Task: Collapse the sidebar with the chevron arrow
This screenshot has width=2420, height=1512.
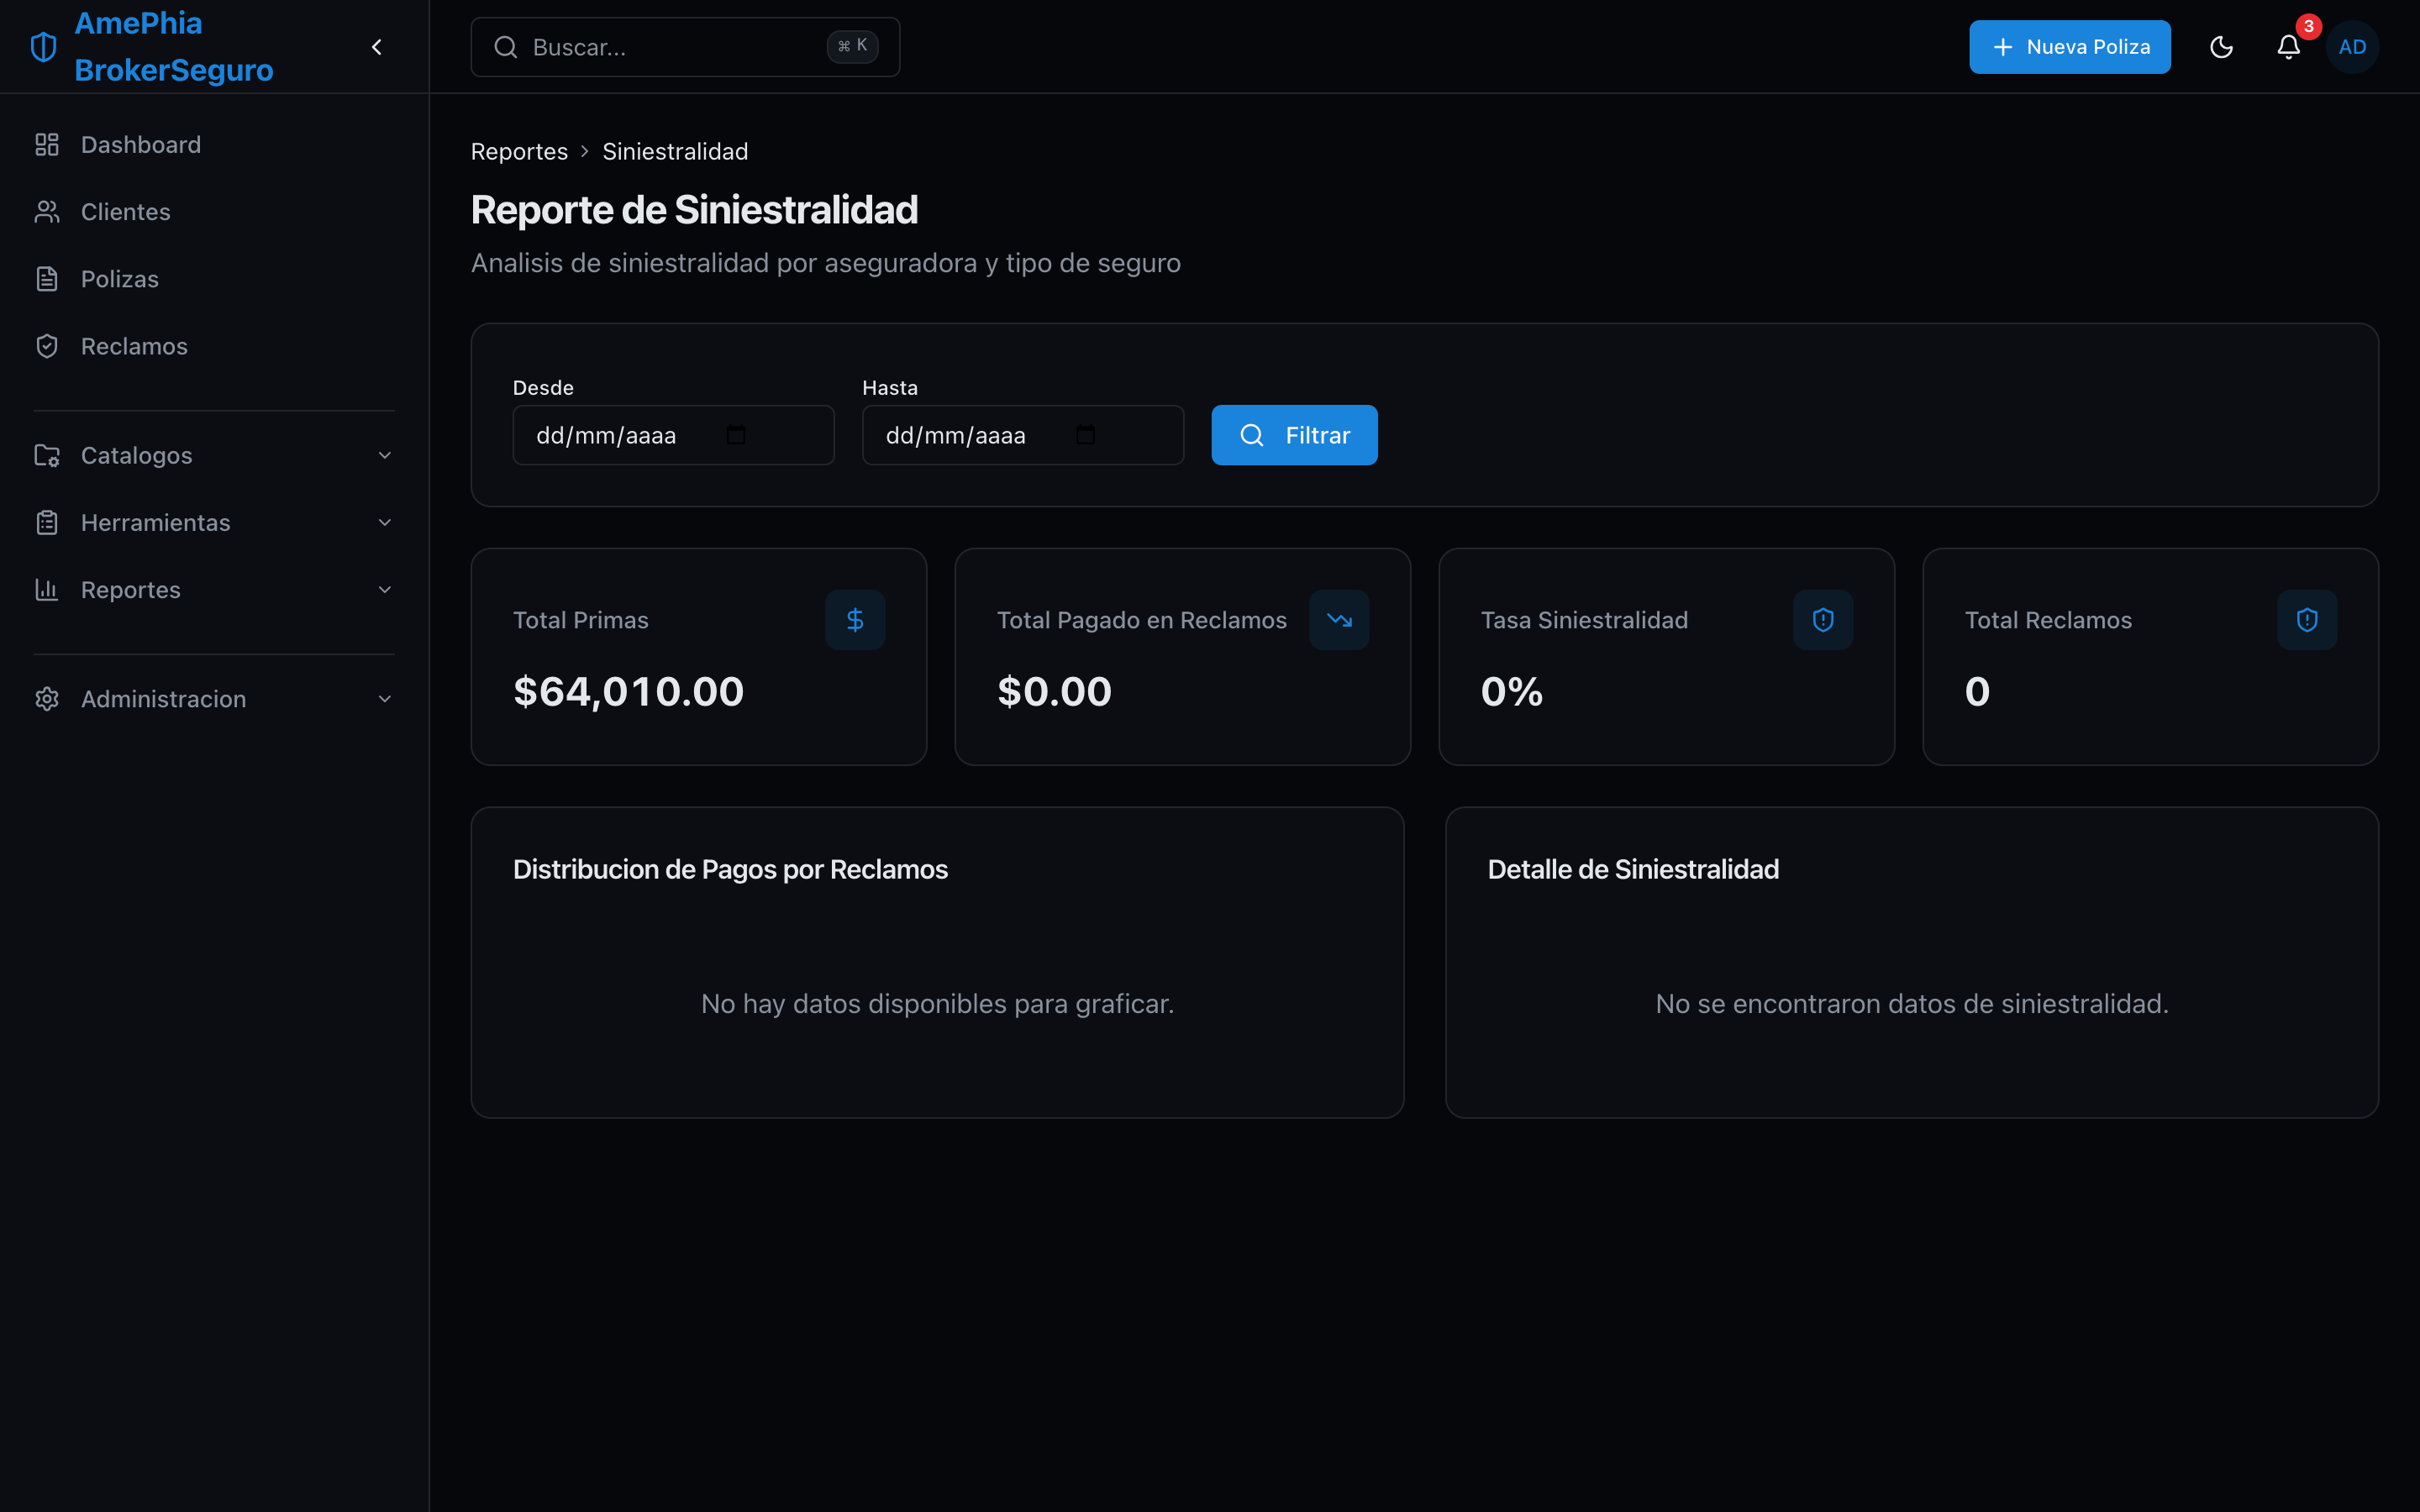Action: pos(377,47)
